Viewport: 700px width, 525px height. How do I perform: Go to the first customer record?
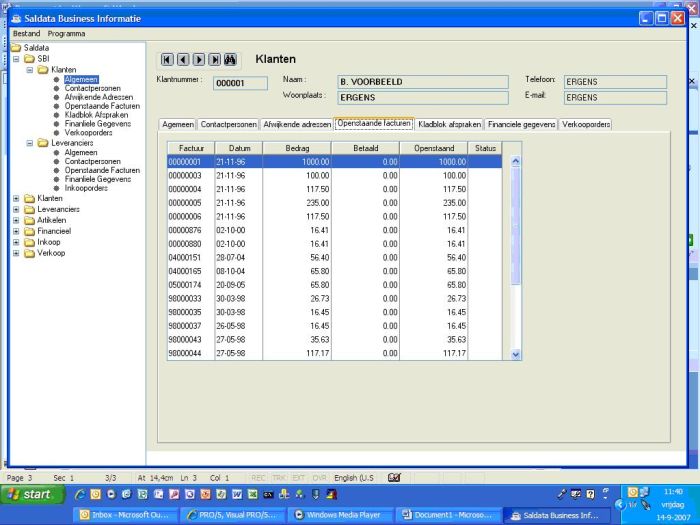click(167, 60)
